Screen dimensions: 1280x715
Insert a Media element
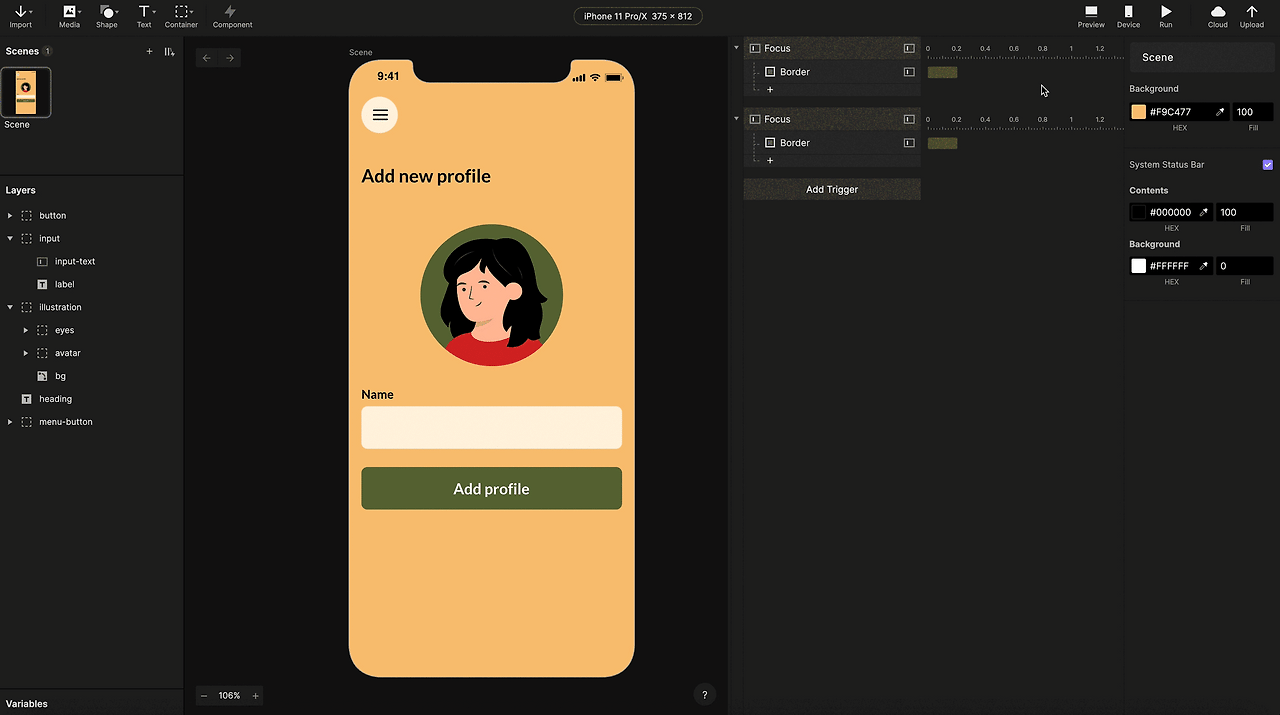pos(69,16)
